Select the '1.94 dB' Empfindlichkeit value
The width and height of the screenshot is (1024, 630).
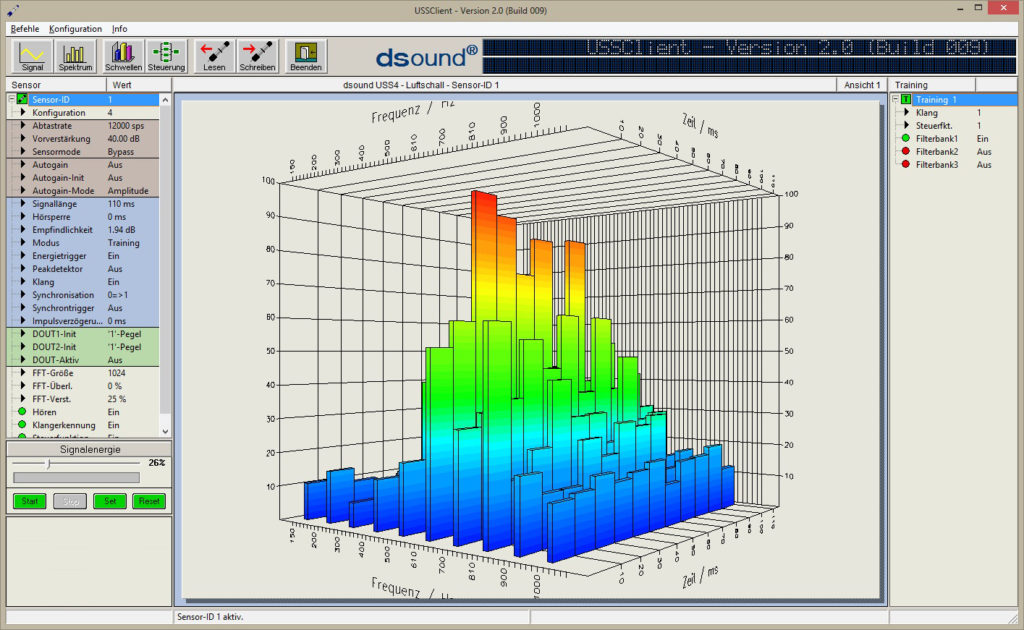(121, 230)
